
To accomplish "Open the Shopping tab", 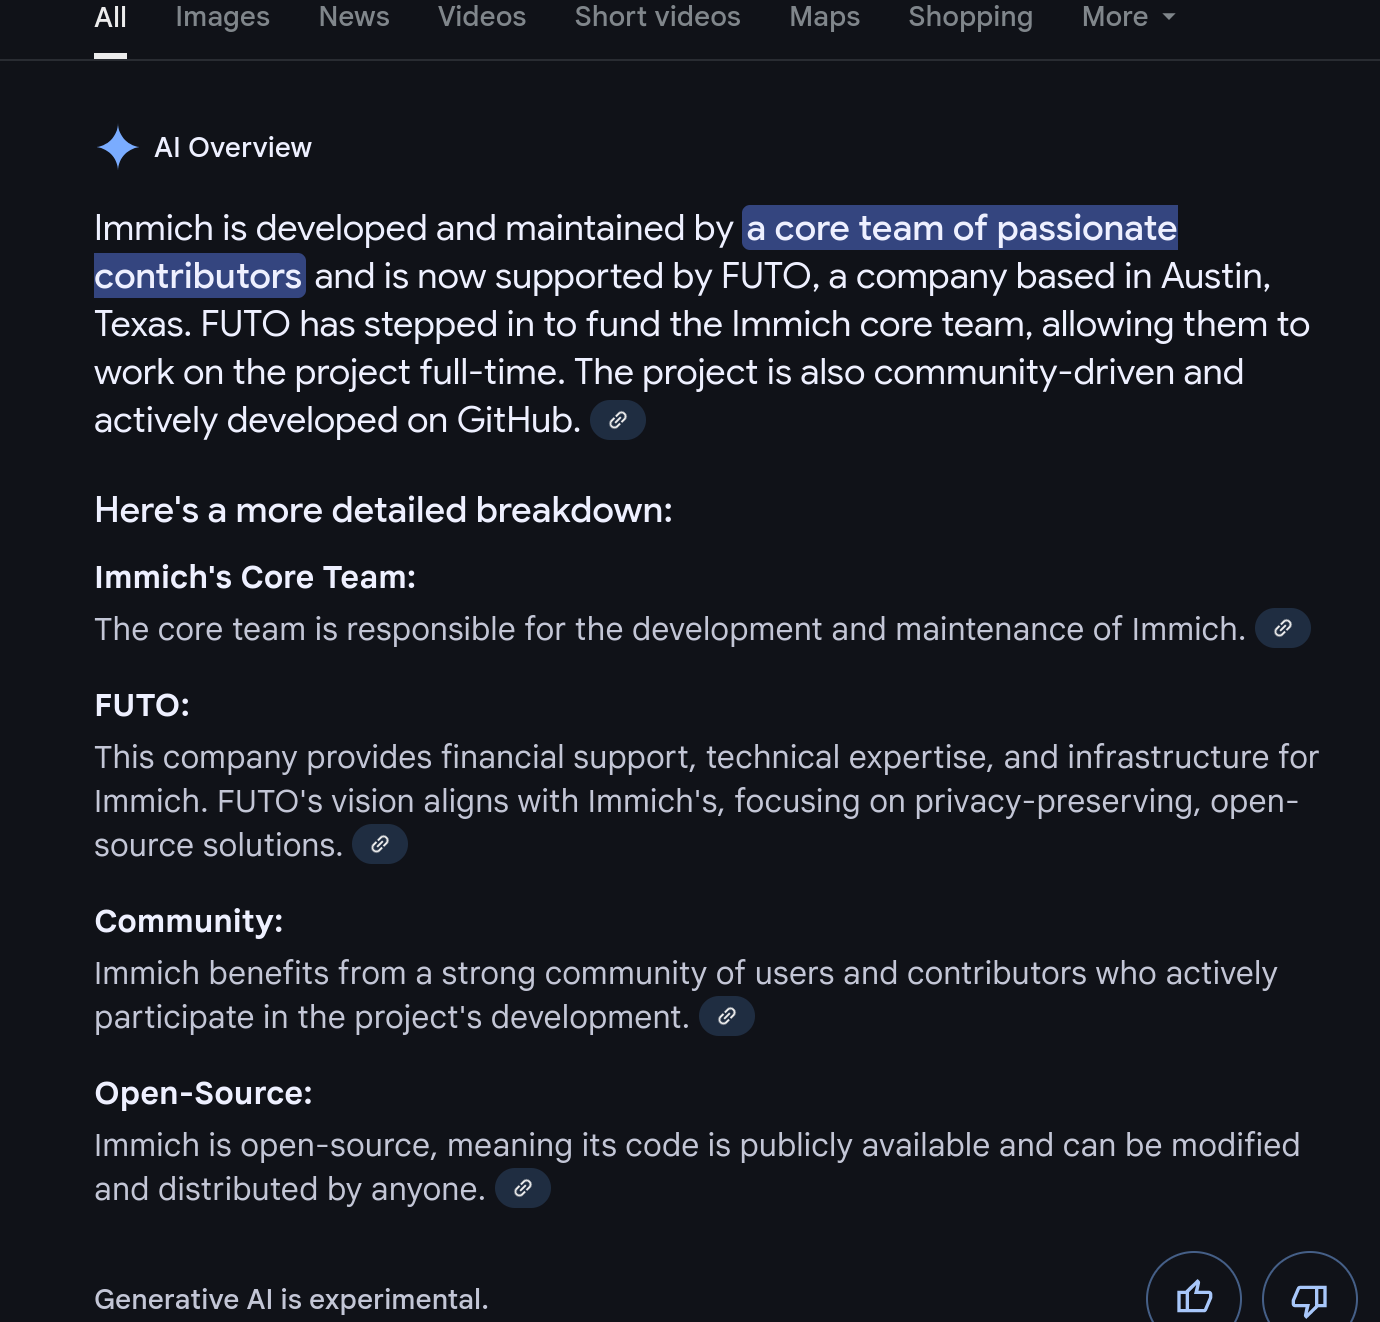I will coord(970,17).
